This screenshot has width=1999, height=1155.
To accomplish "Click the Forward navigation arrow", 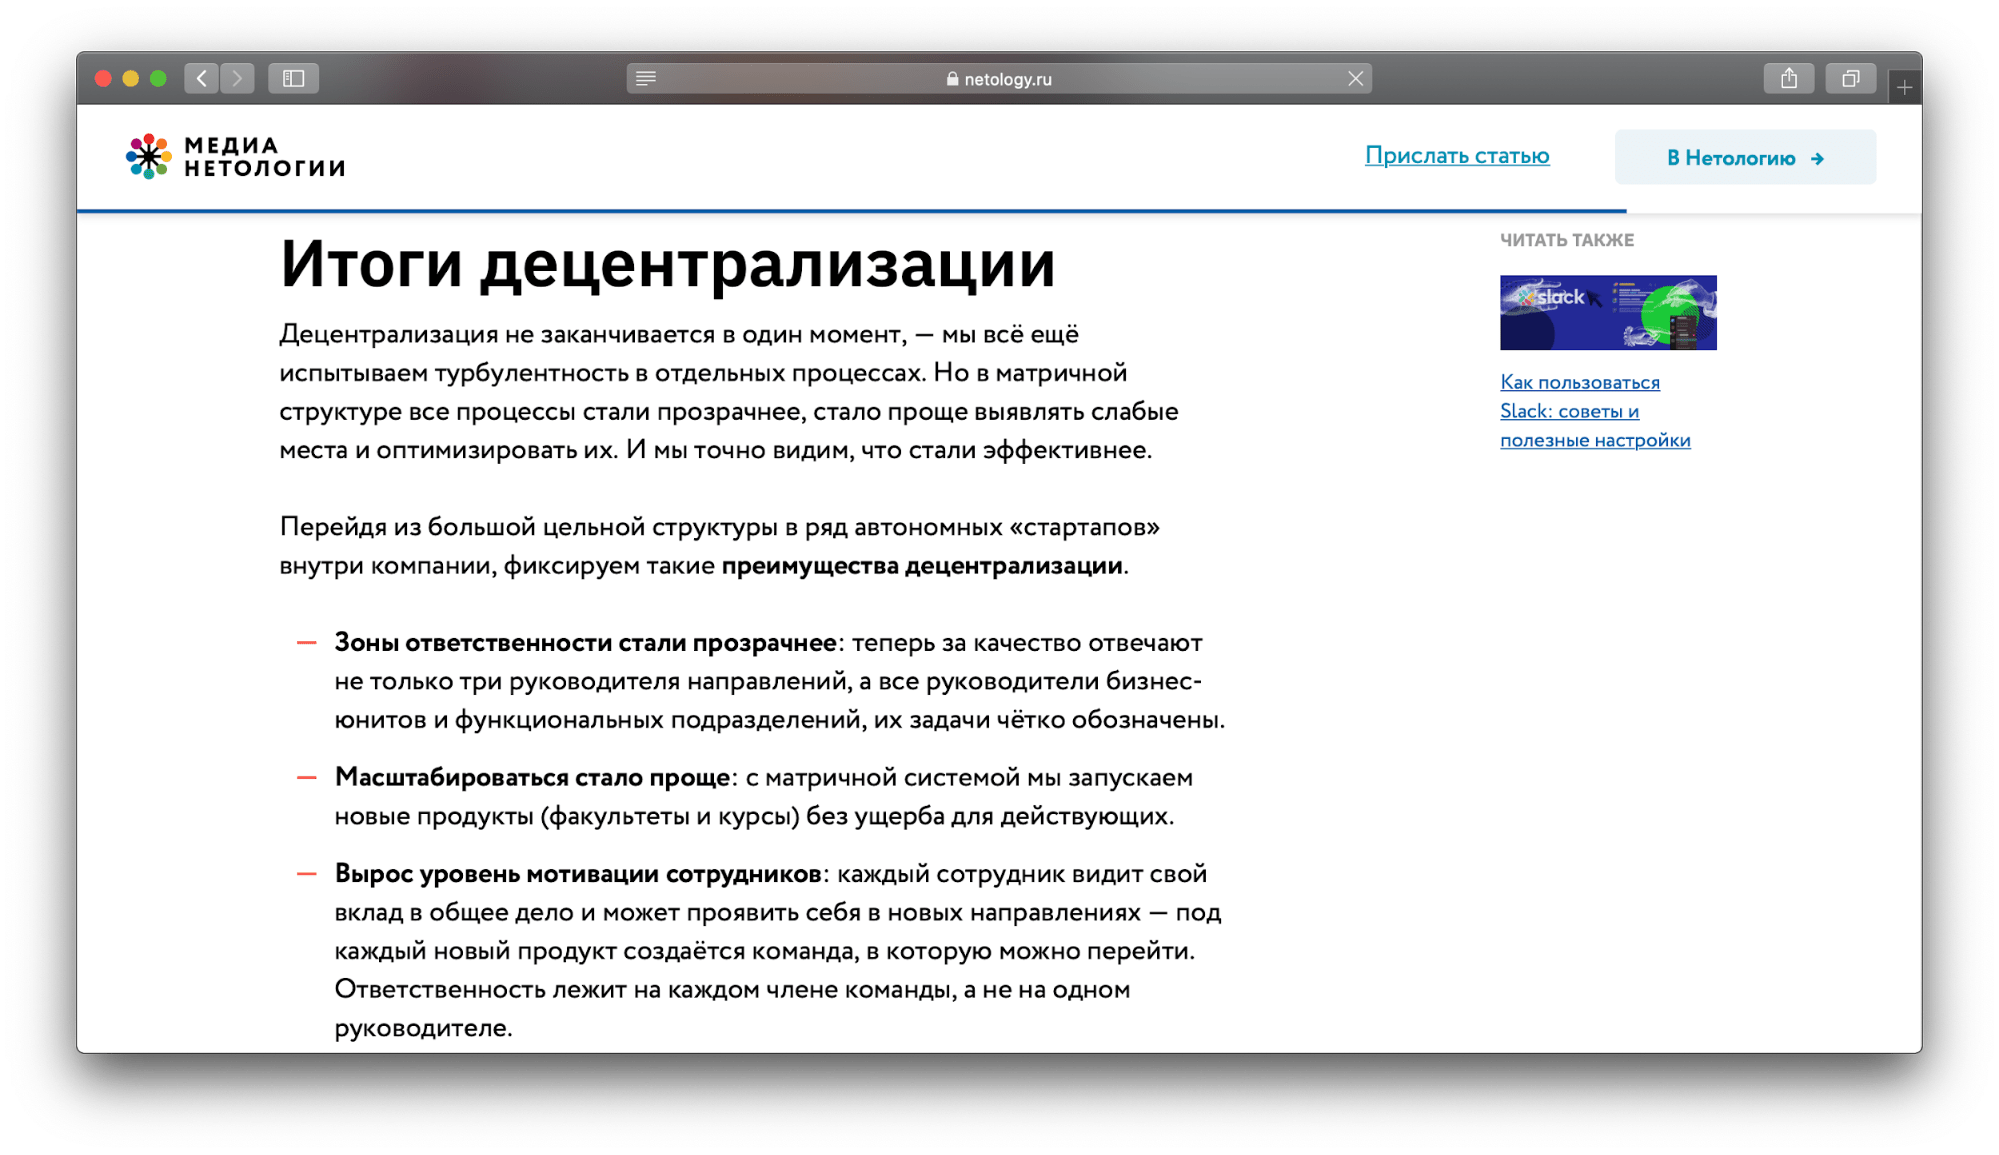I will coord(237,78).
